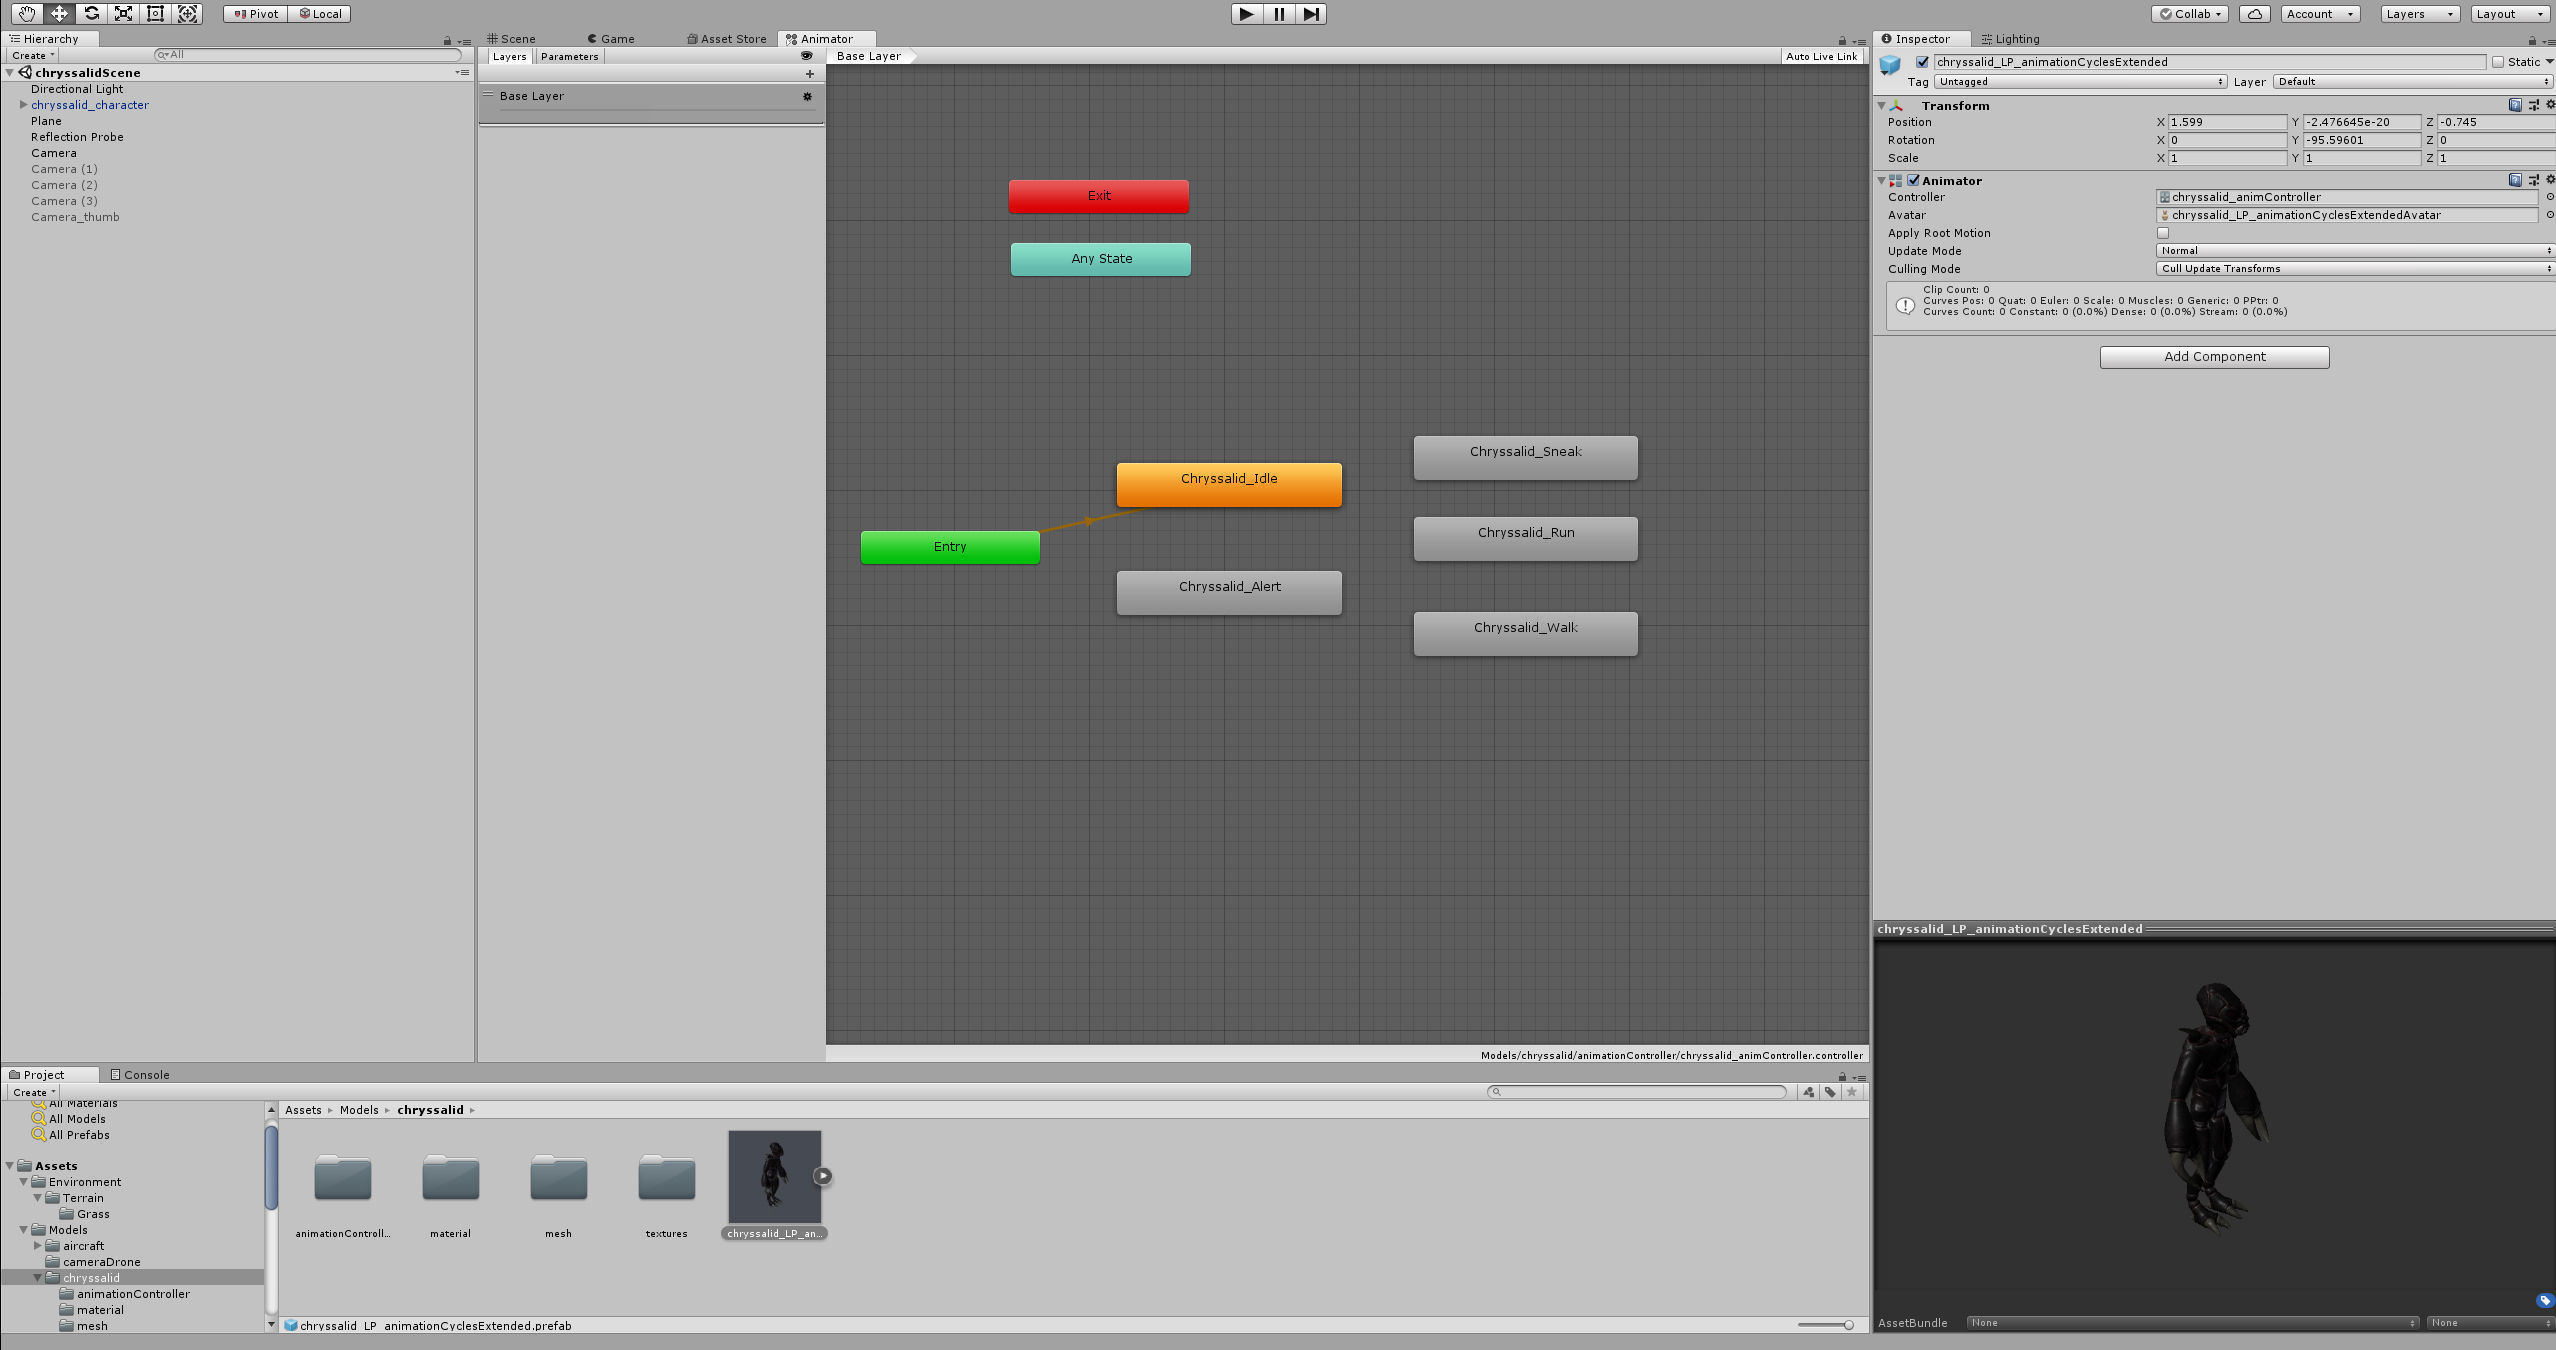Click the Base Layer settings gear
The width and height of the screenshot is (2556, 1350).
click(807, 96)
